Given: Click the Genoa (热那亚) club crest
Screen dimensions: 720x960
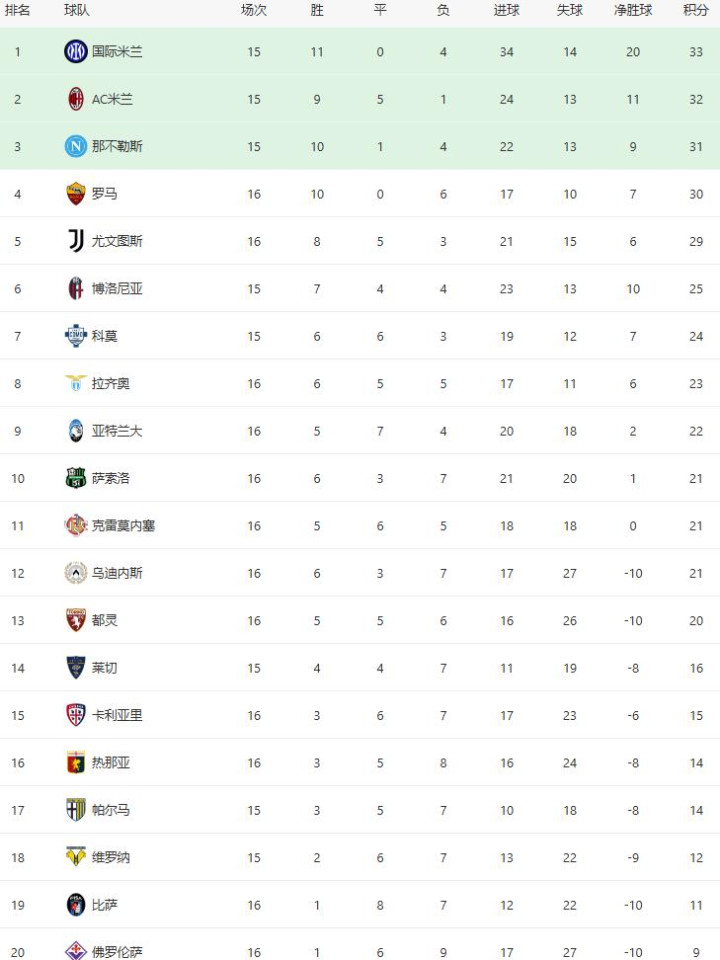Looking at the screenshot, I should [x=76, y=763].
